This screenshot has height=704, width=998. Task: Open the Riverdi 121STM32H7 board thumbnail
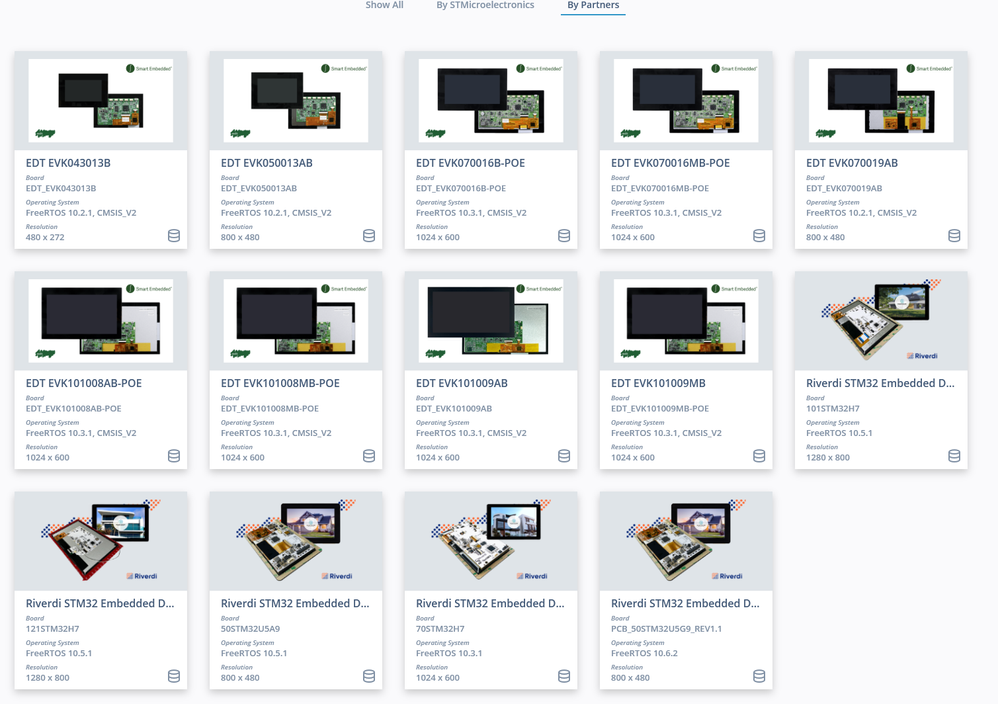click(101, 540)
